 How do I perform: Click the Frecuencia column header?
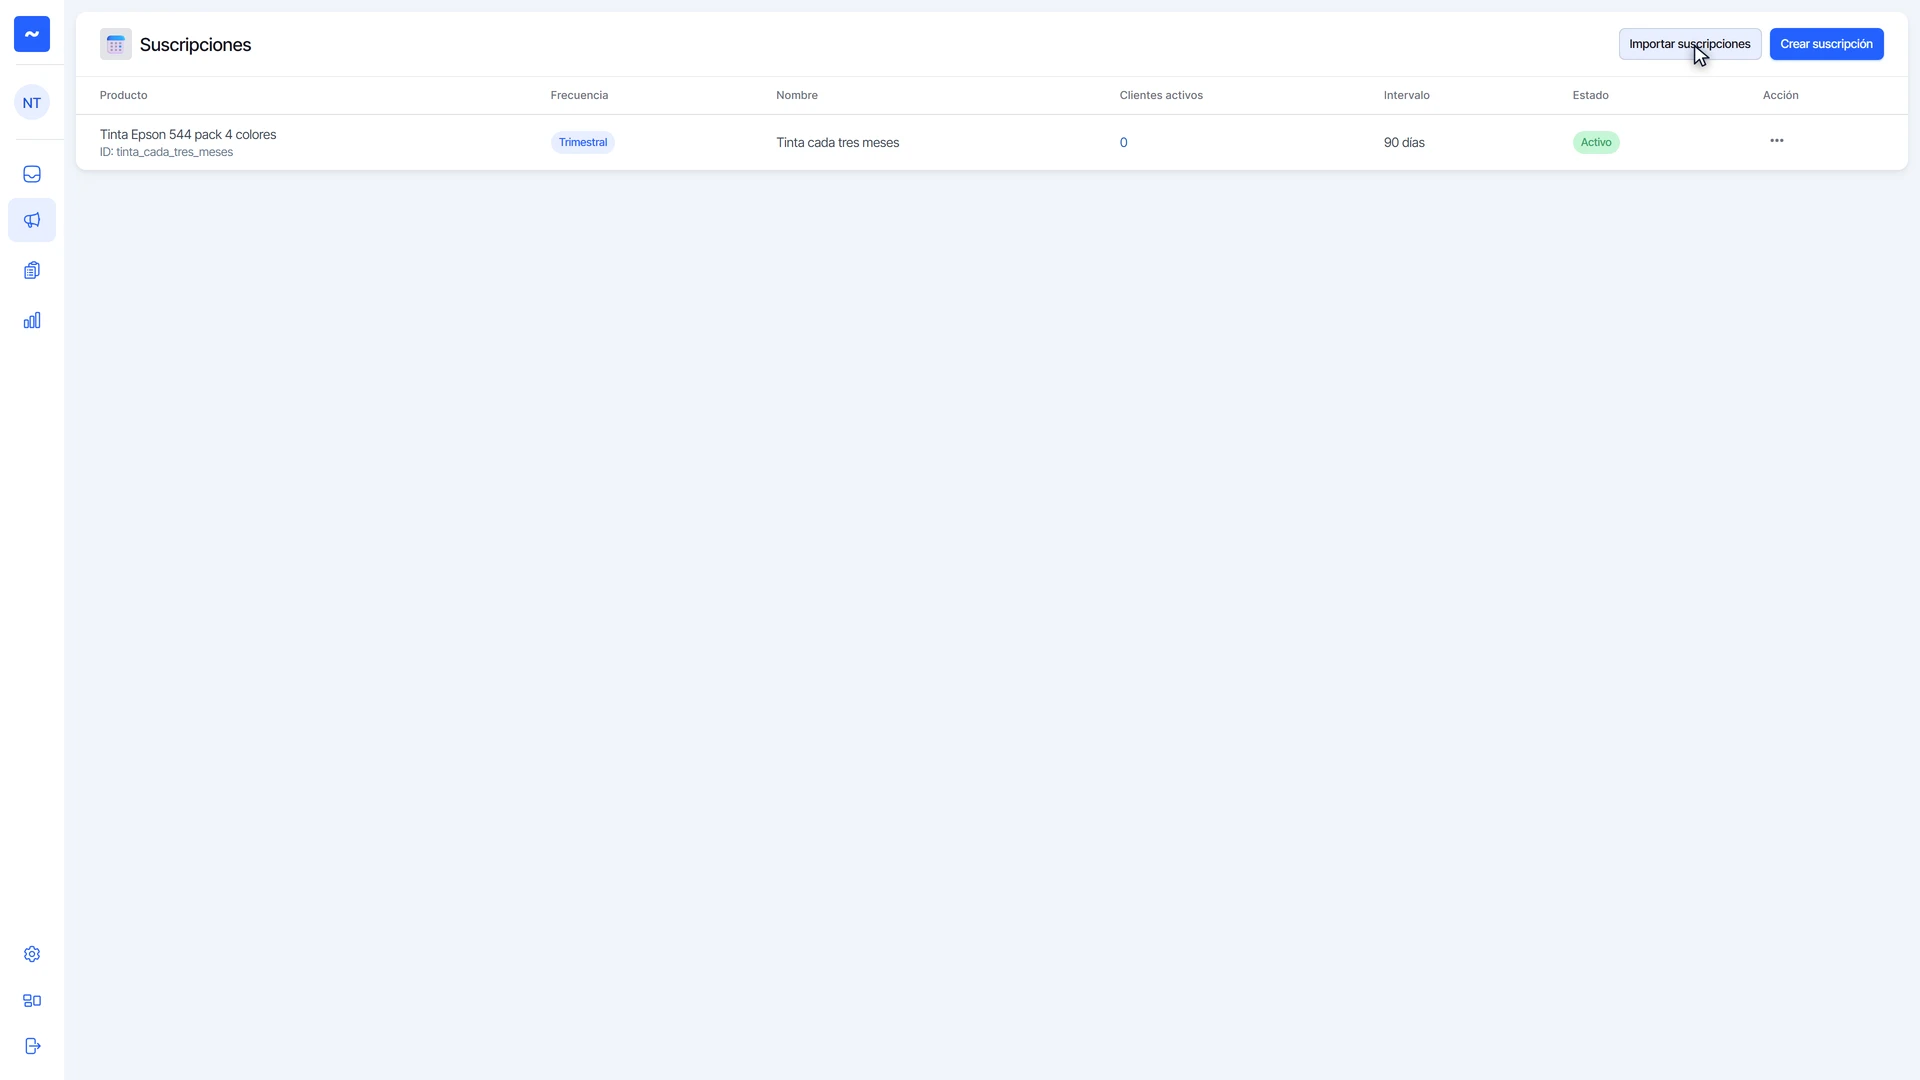point(579,95)
